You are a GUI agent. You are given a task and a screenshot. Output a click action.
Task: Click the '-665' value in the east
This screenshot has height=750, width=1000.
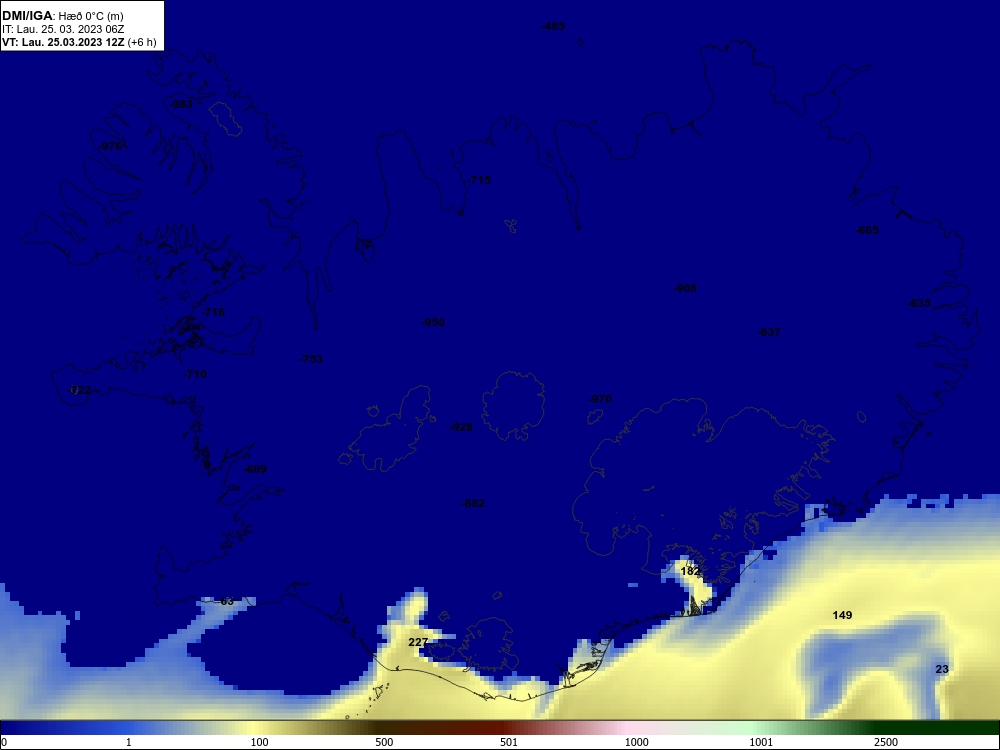[867, 230]
